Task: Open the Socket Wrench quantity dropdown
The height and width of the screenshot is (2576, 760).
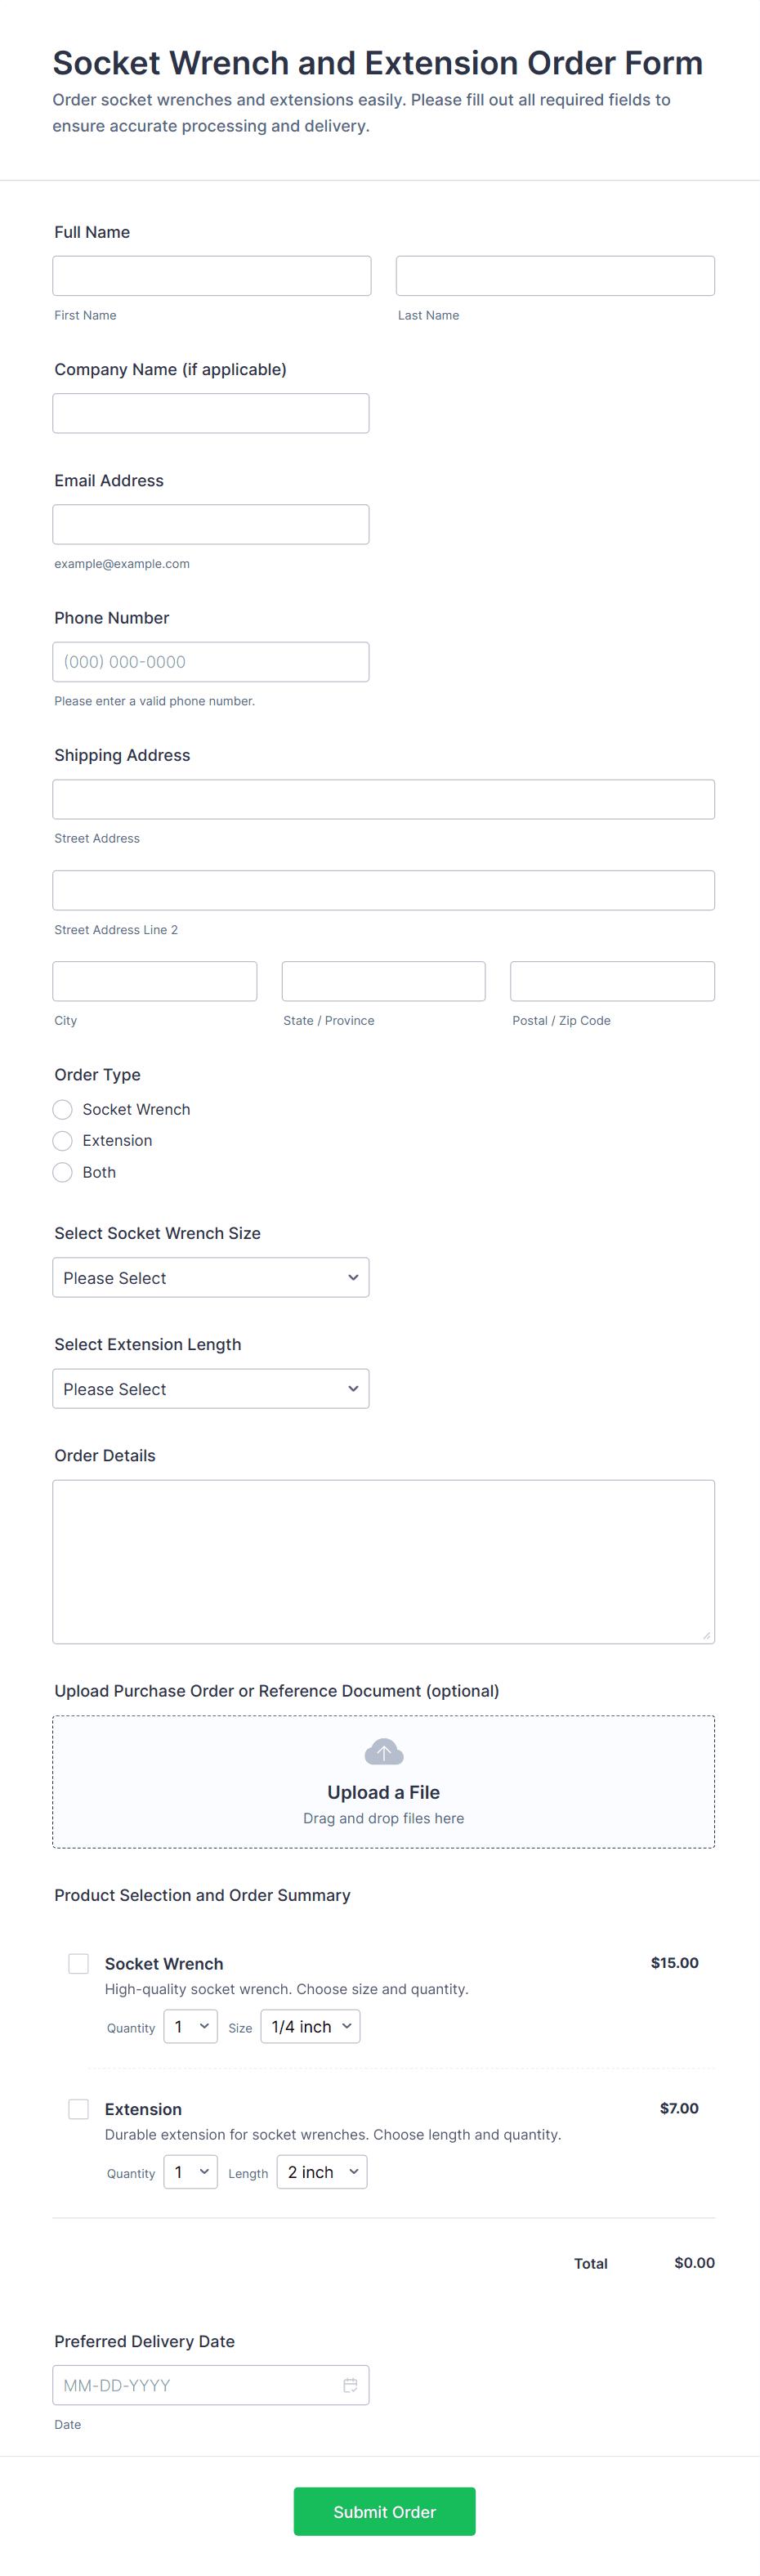Action: 190,2026
